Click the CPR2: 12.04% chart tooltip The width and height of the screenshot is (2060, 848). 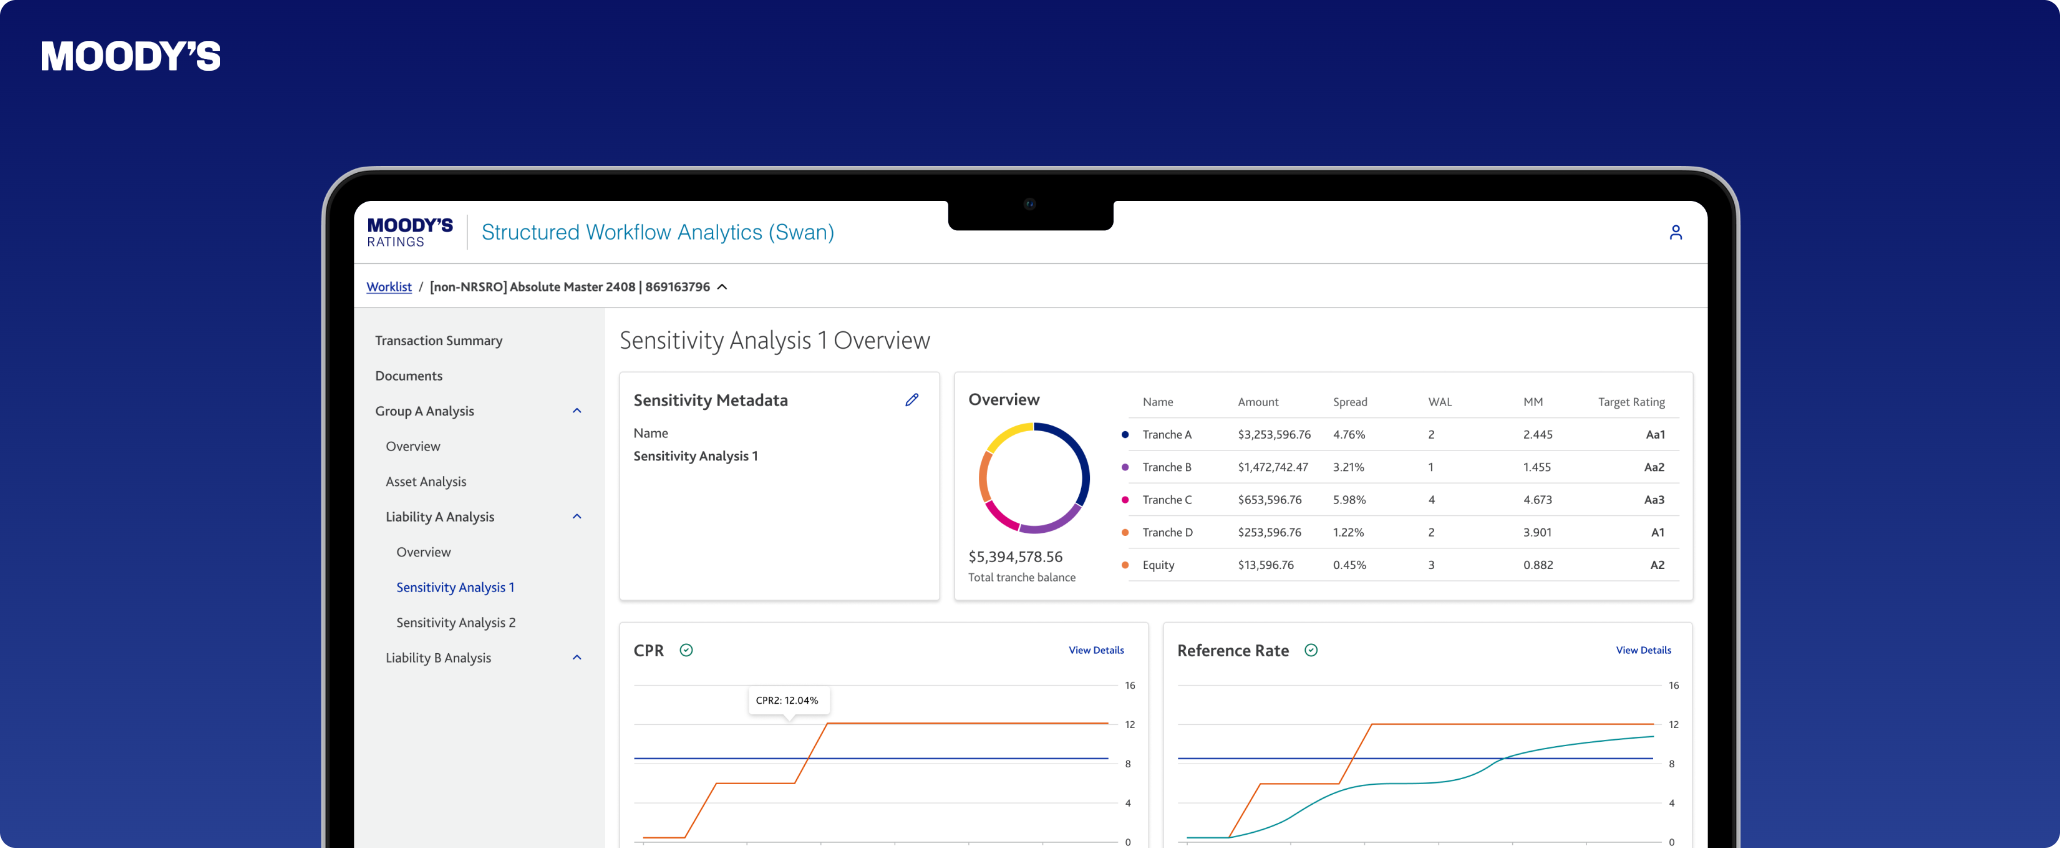click(788, 701)
